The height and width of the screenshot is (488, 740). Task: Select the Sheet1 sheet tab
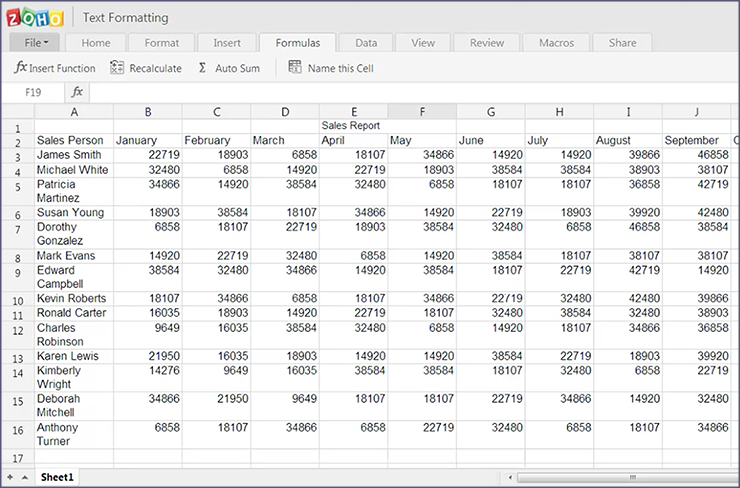pyautogui.click(x=57, y=478)
